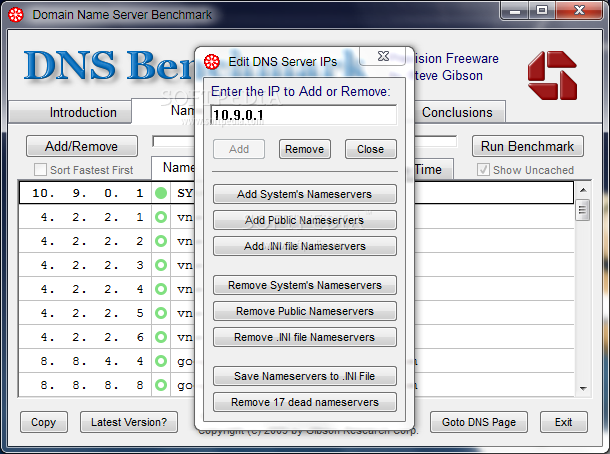Close the Edit DNS Server IPs dialog with X
Image resolution: width=610 pixels, height=454 pixels.
tap(383, 56)
